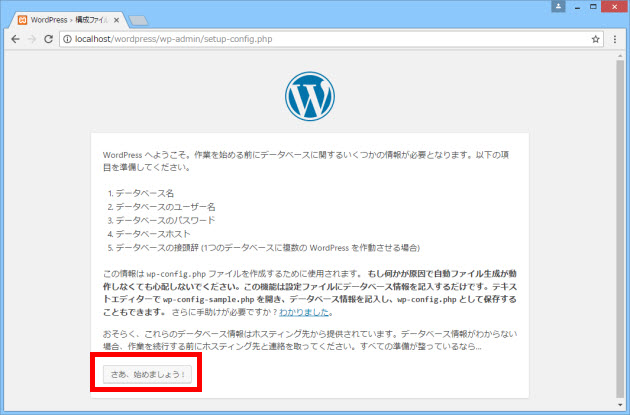The image size is (630, 415).
Task: Click the scrollbar down arrow
Action: 620,405
